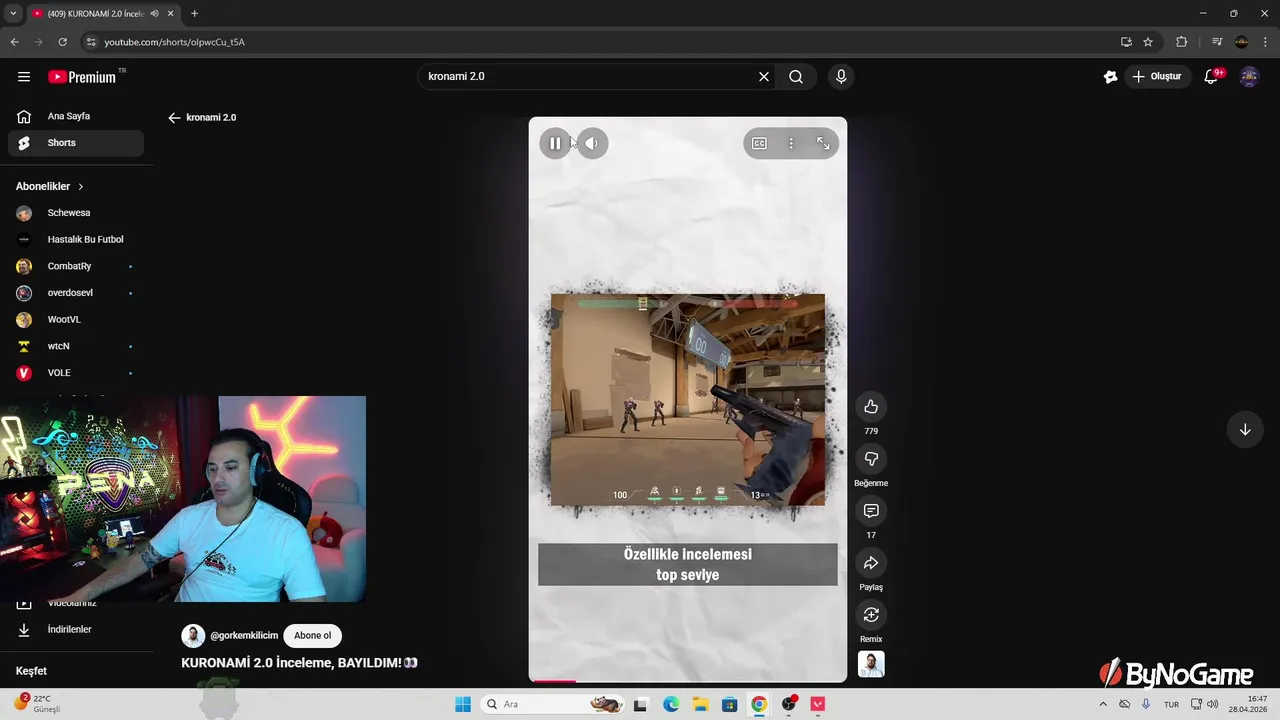Go to next Short with down arrow
This screenshot has width=1280, height=720.
point(1245,430)
